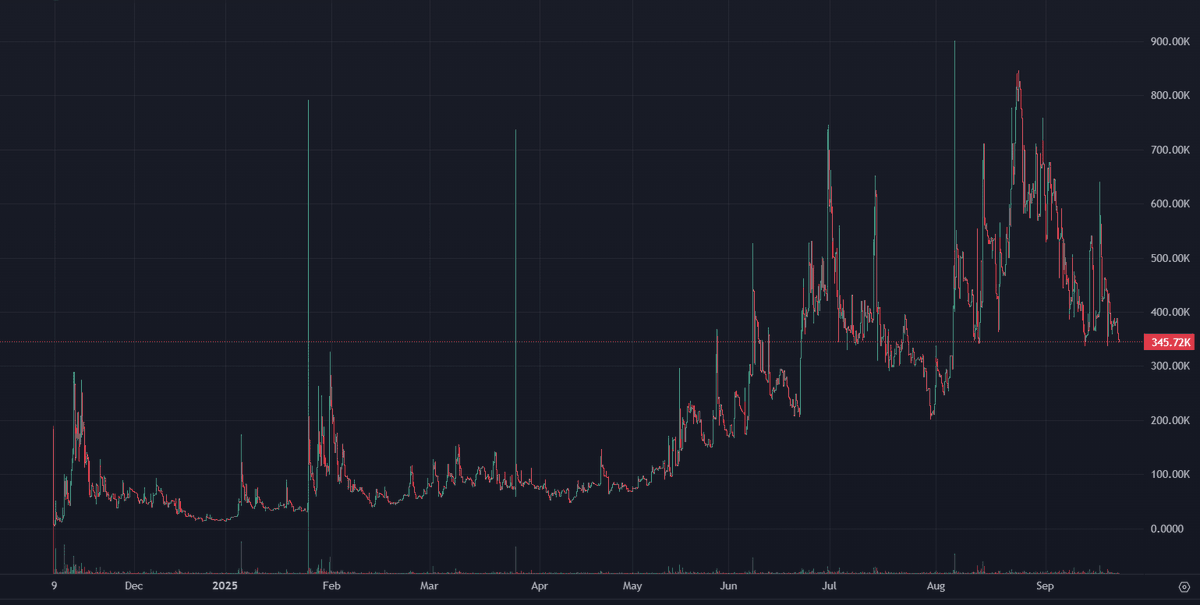Click the 300.00K price axis label
Viewport: 1200px width, 605px height.
pyautogui.click(x=1170, y=366)
